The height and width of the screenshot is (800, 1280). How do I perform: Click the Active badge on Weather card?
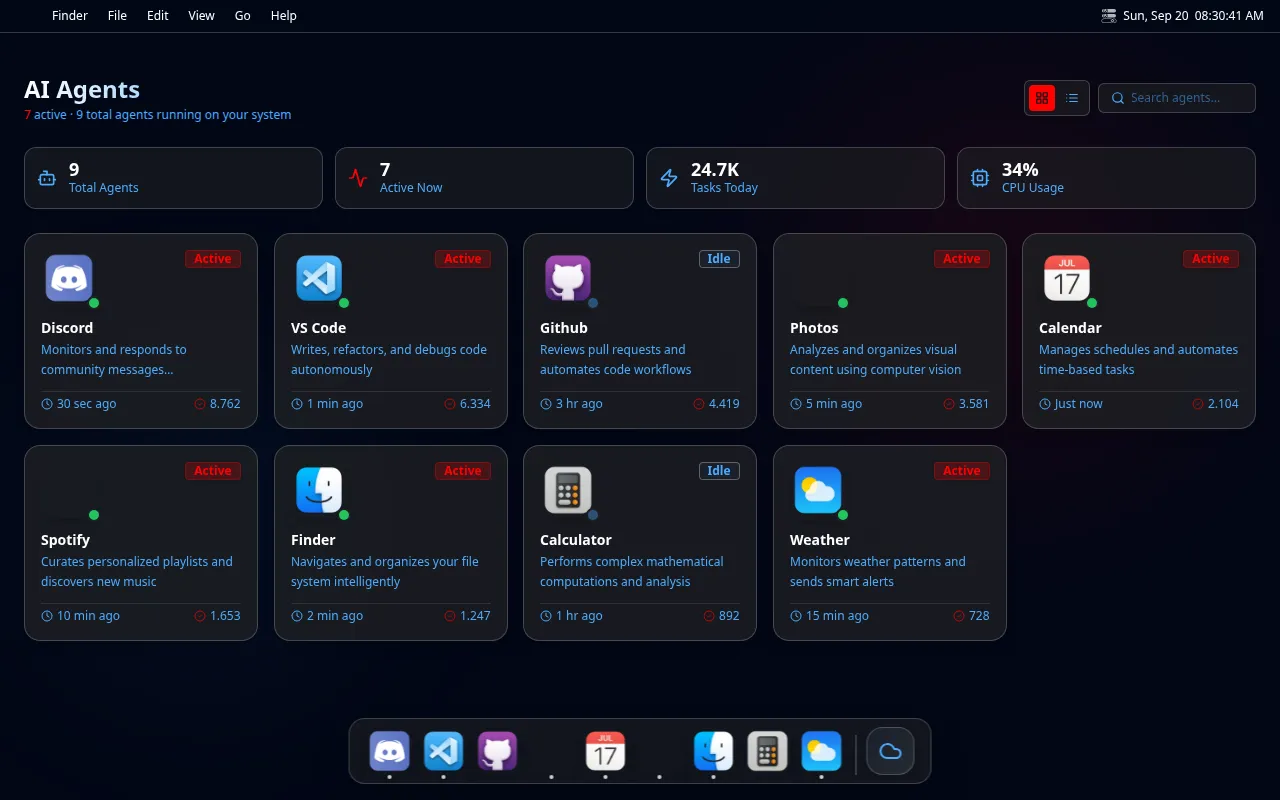point(962,471)
